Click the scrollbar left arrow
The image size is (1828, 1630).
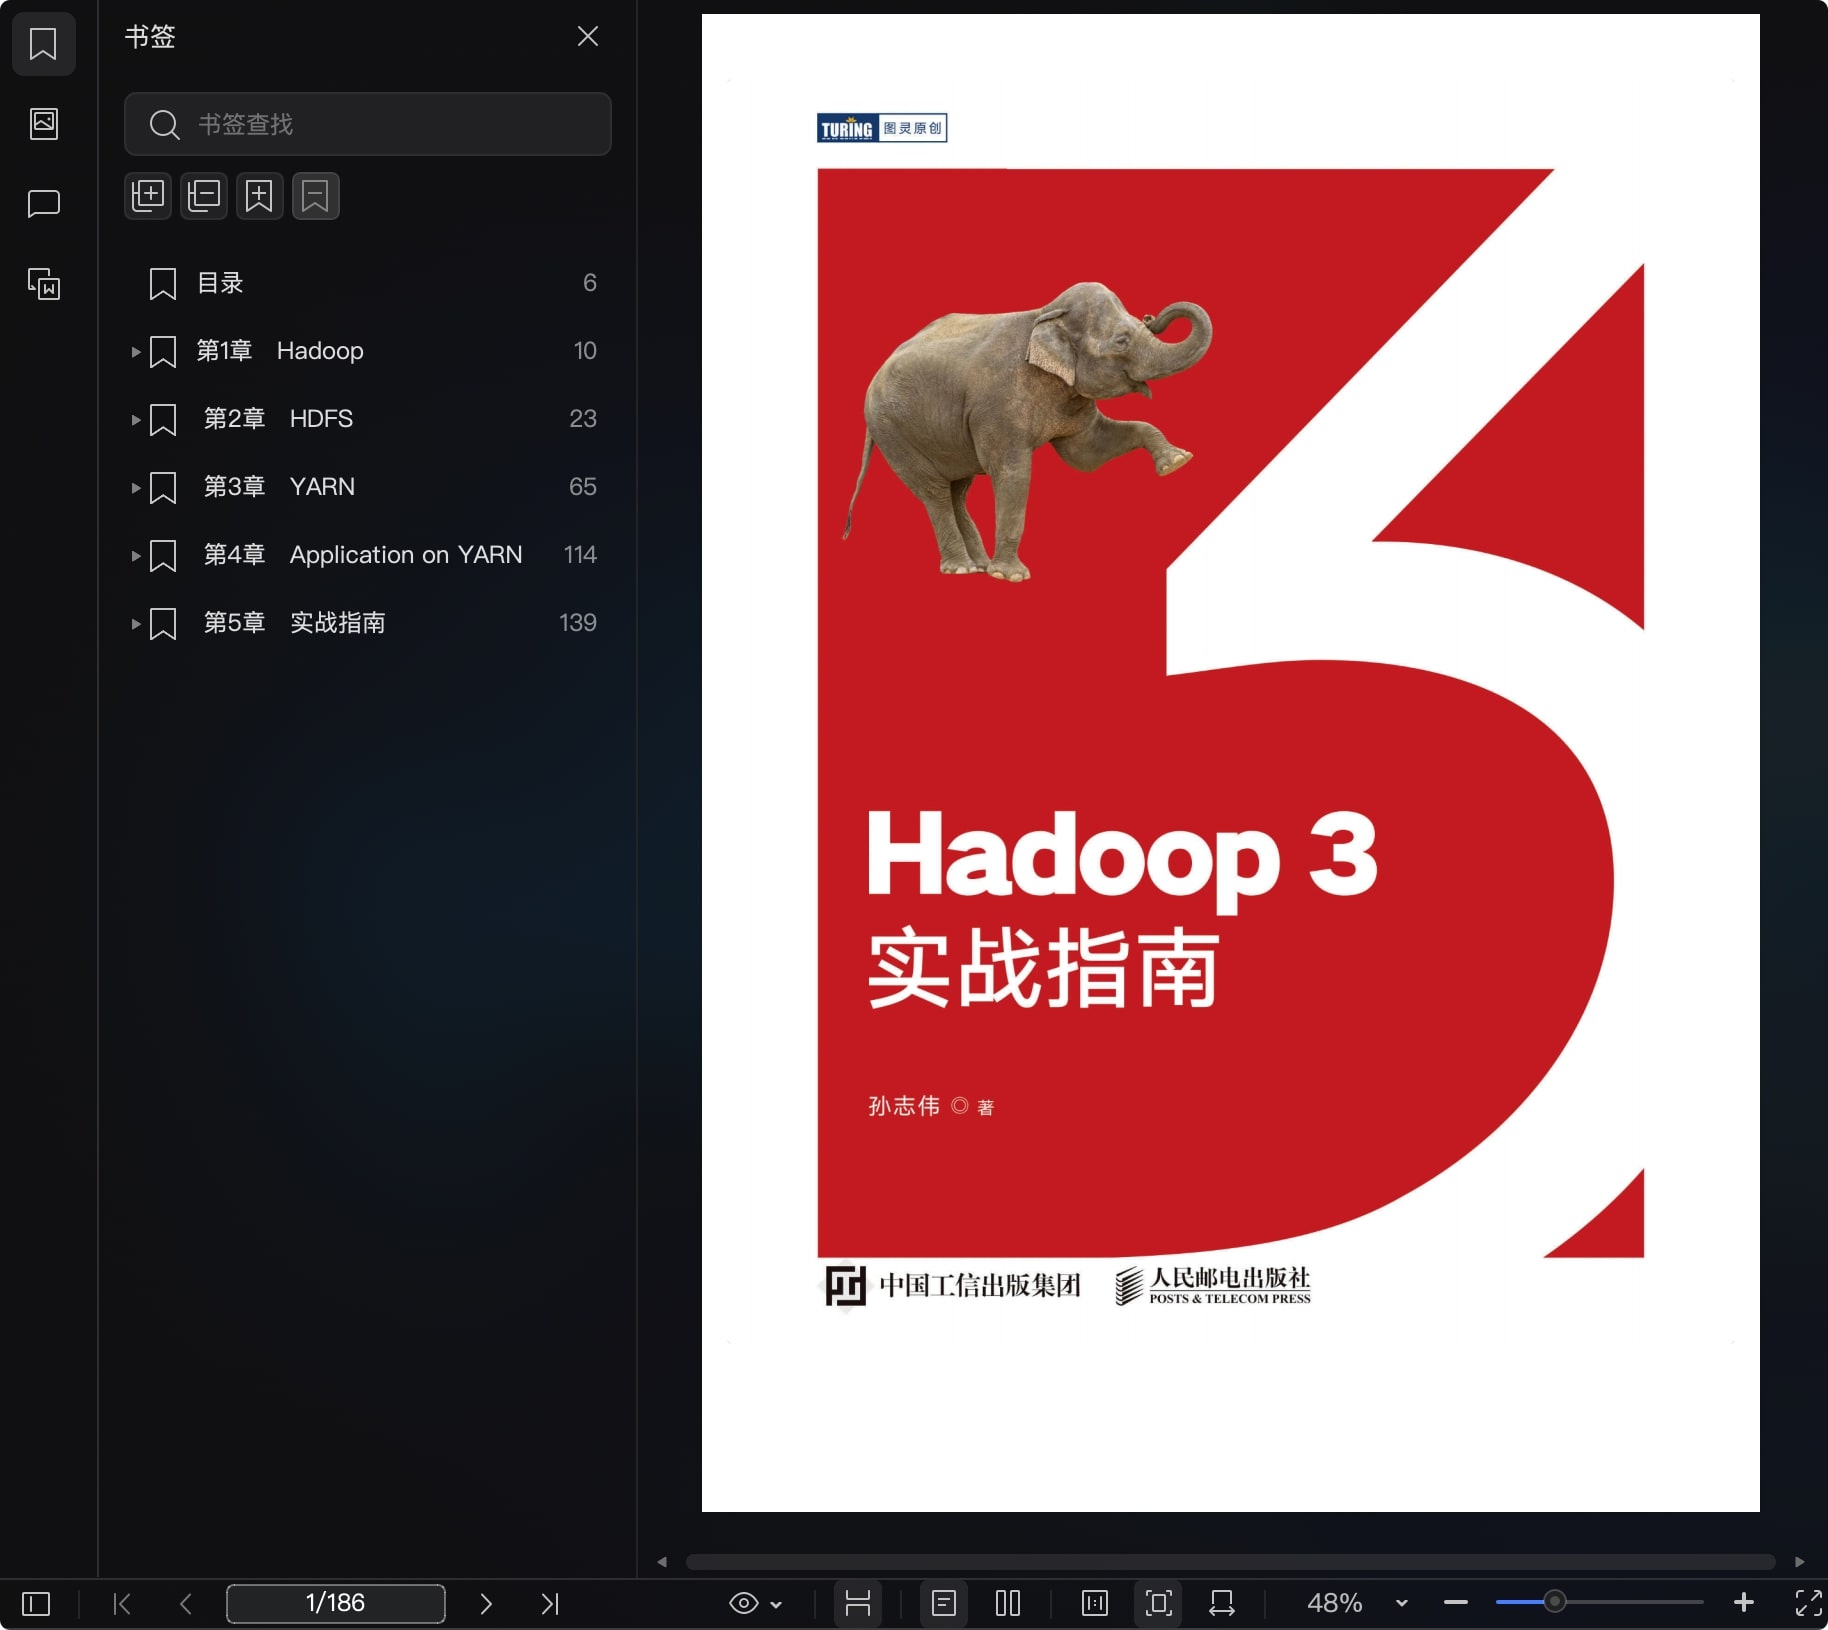pyautogui.click(x=662, y=1562)
